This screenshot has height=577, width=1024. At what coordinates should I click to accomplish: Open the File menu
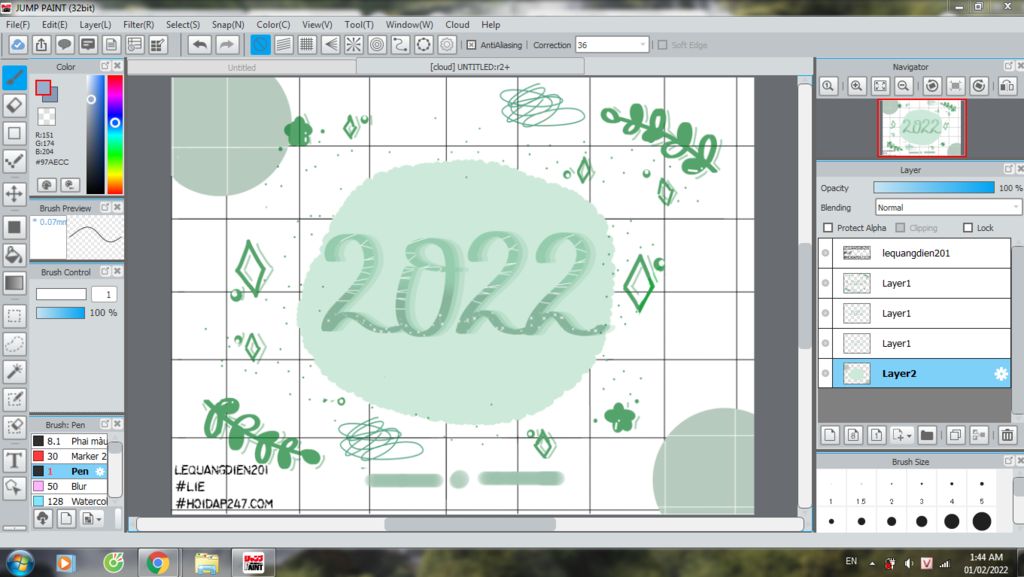pyautogui.click(x=18, y=24)
